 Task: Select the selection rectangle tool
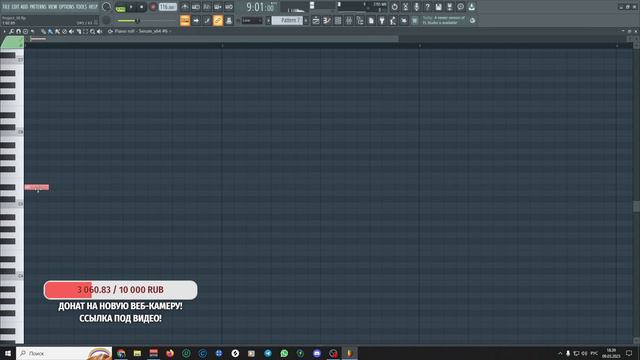85,31
